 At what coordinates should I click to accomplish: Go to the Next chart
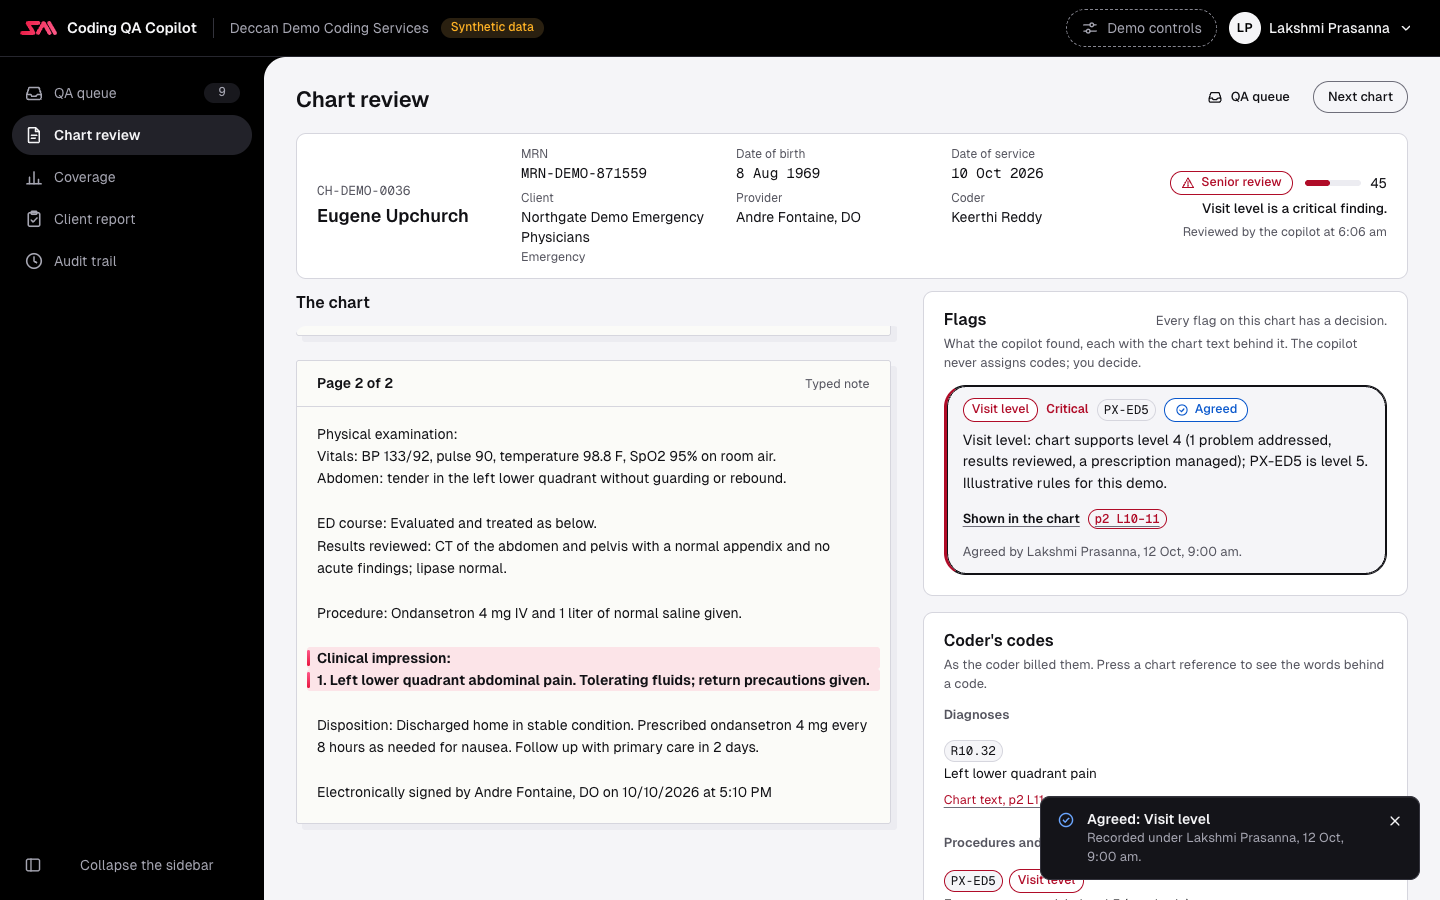(1360, 97)
